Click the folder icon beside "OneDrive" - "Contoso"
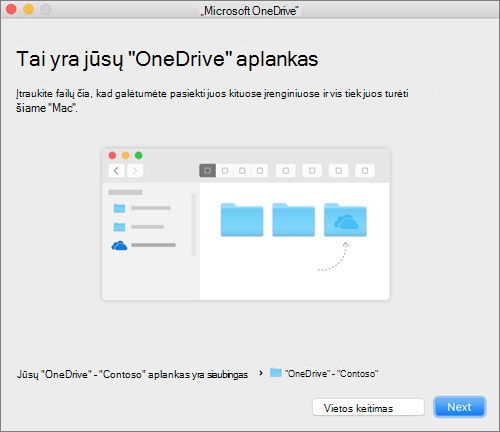Viewport: 500px width, 432px height. tap(276, 373)
